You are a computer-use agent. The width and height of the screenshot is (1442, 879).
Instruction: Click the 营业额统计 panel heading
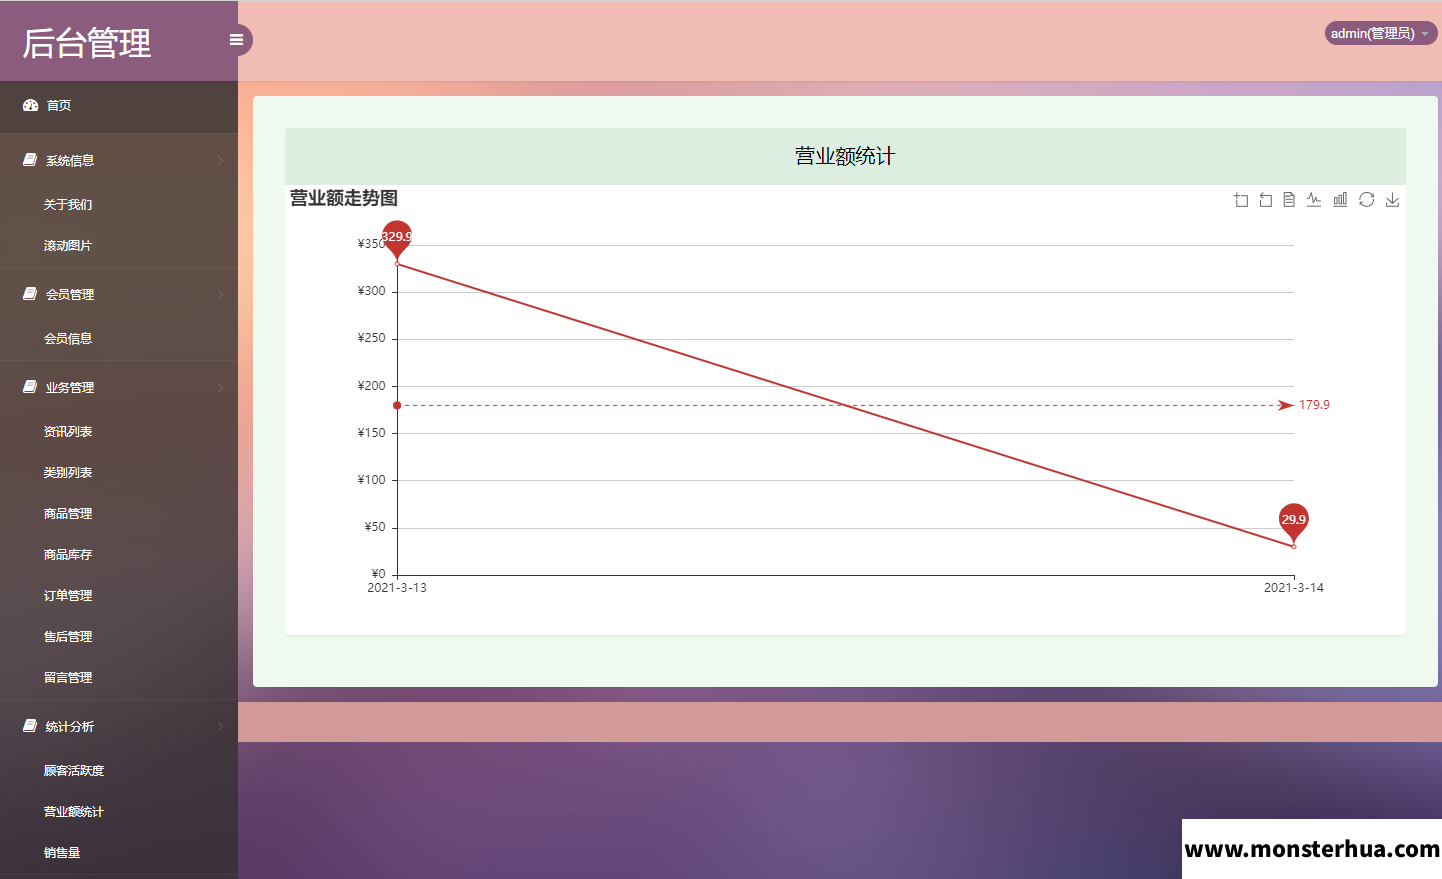(845, 156)
